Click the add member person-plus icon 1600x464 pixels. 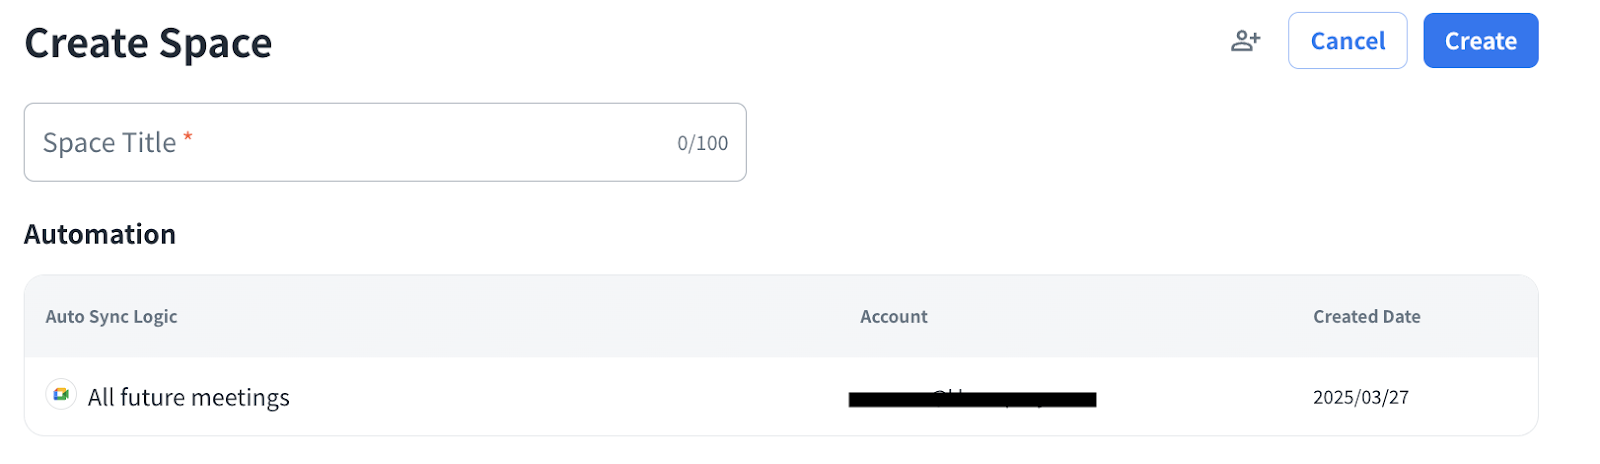coord(1245,41)
